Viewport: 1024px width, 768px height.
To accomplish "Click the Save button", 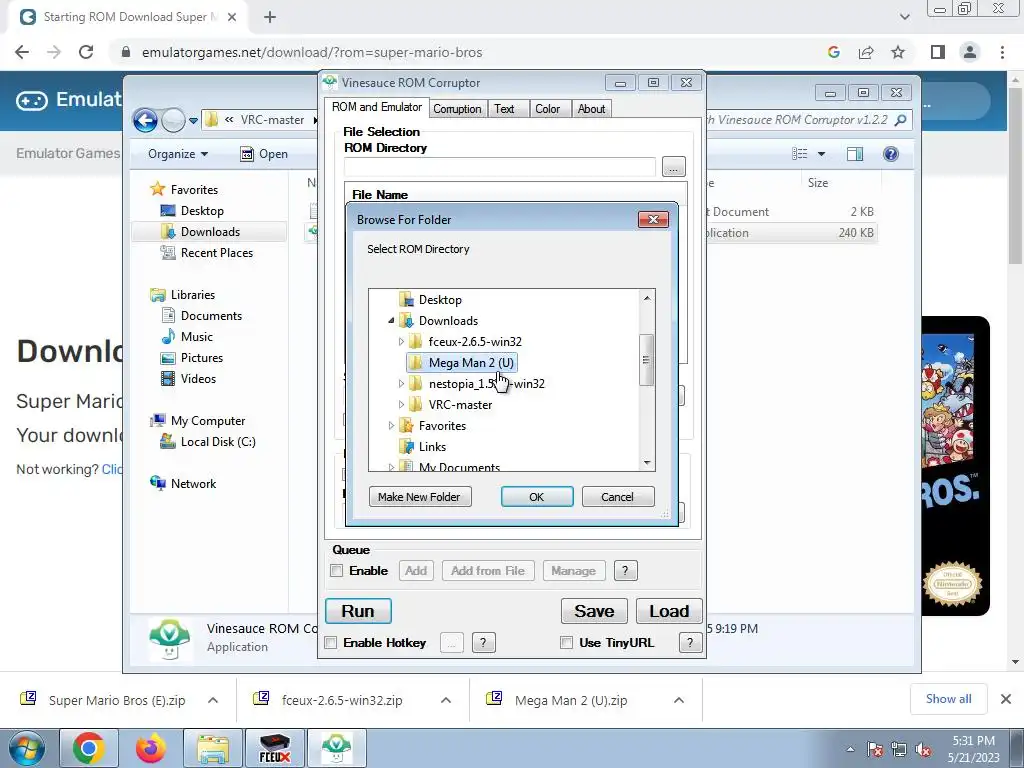I will point(594,611).
